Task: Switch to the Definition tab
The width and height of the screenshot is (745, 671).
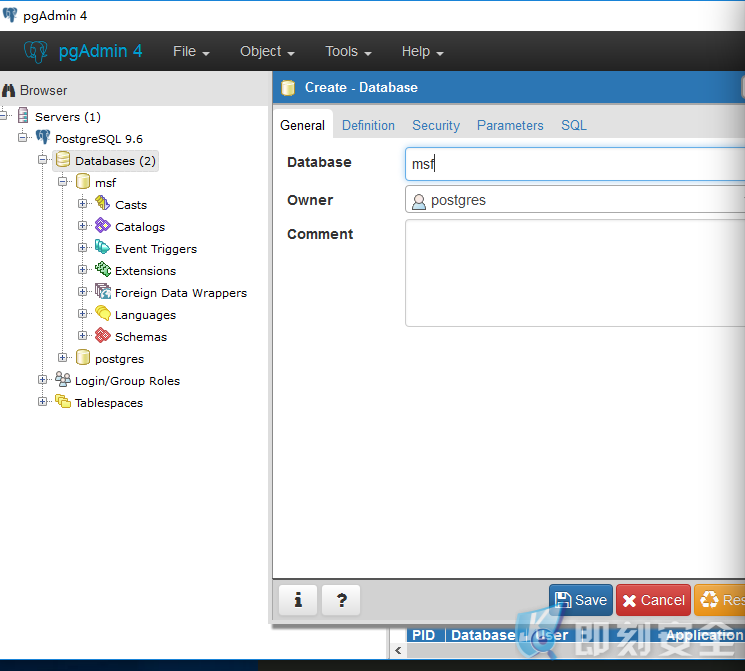Action: [x=368, y=125]
